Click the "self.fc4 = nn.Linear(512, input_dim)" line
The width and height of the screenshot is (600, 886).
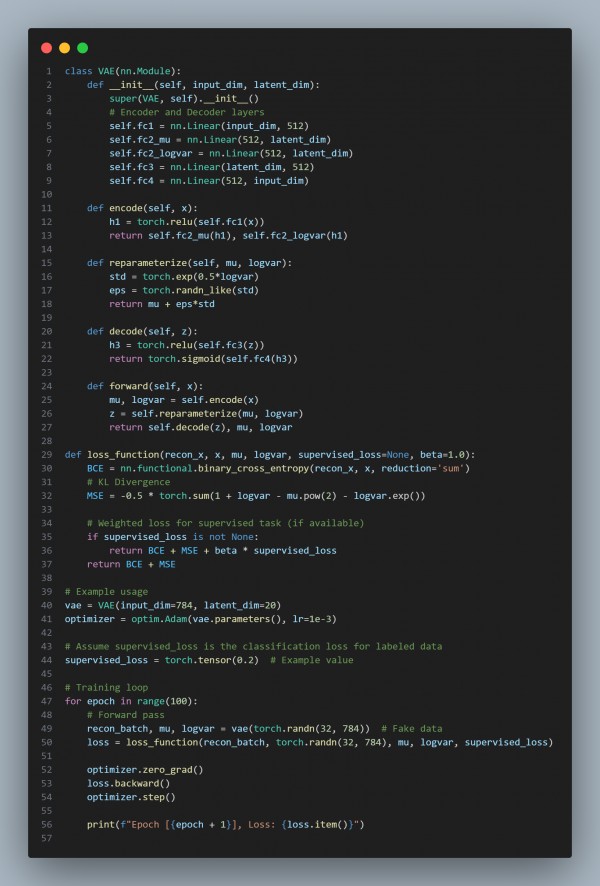click(209, 181)
